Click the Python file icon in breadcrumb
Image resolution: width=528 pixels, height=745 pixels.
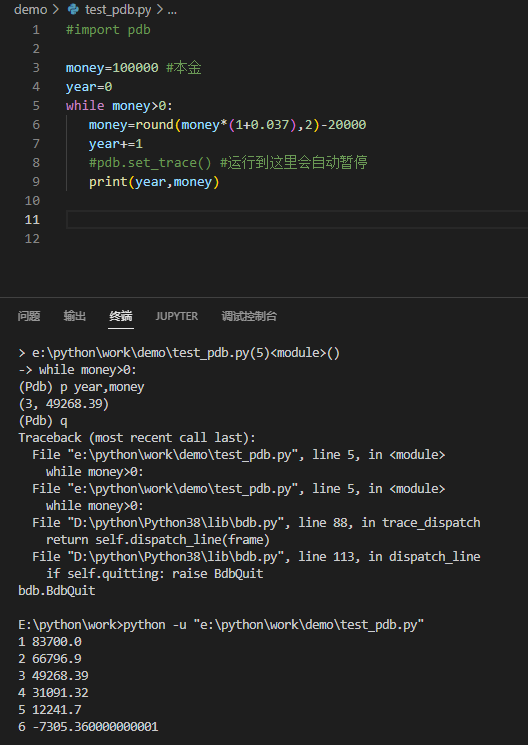(73, 9)
